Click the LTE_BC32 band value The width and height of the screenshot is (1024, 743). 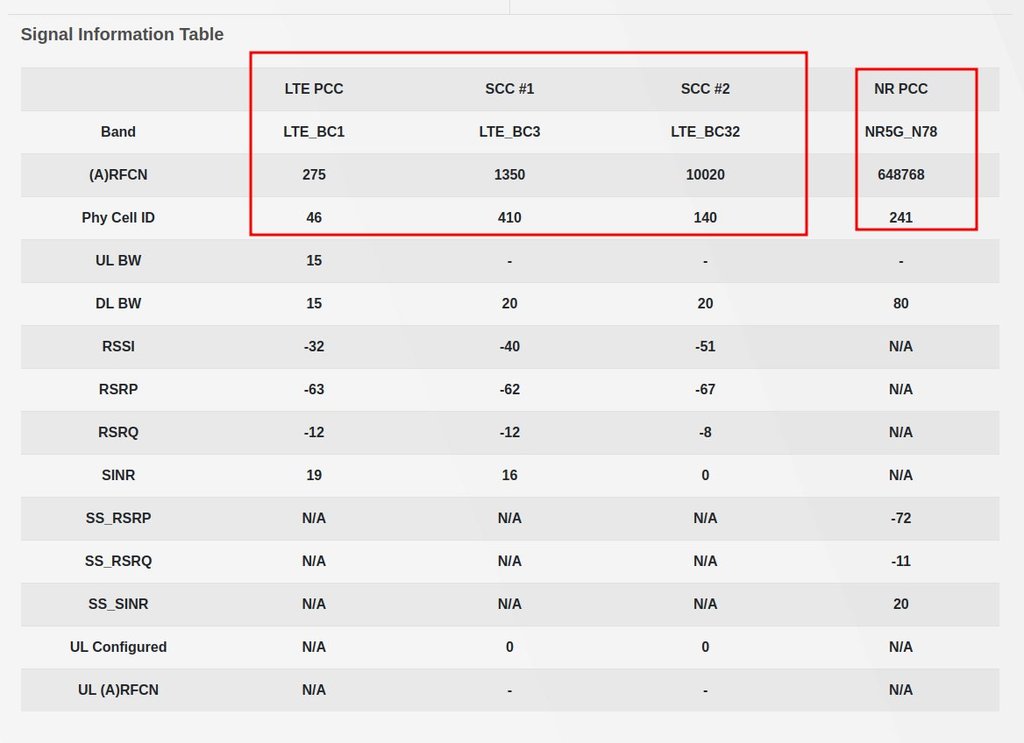[x=705, y=132]
